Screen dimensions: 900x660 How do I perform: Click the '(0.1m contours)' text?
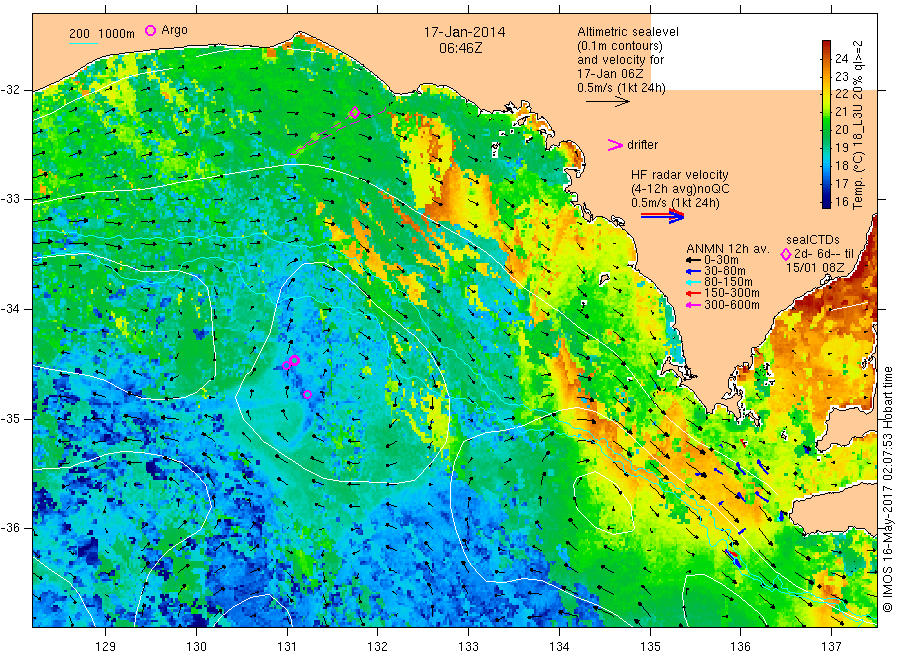pos(620,46)
